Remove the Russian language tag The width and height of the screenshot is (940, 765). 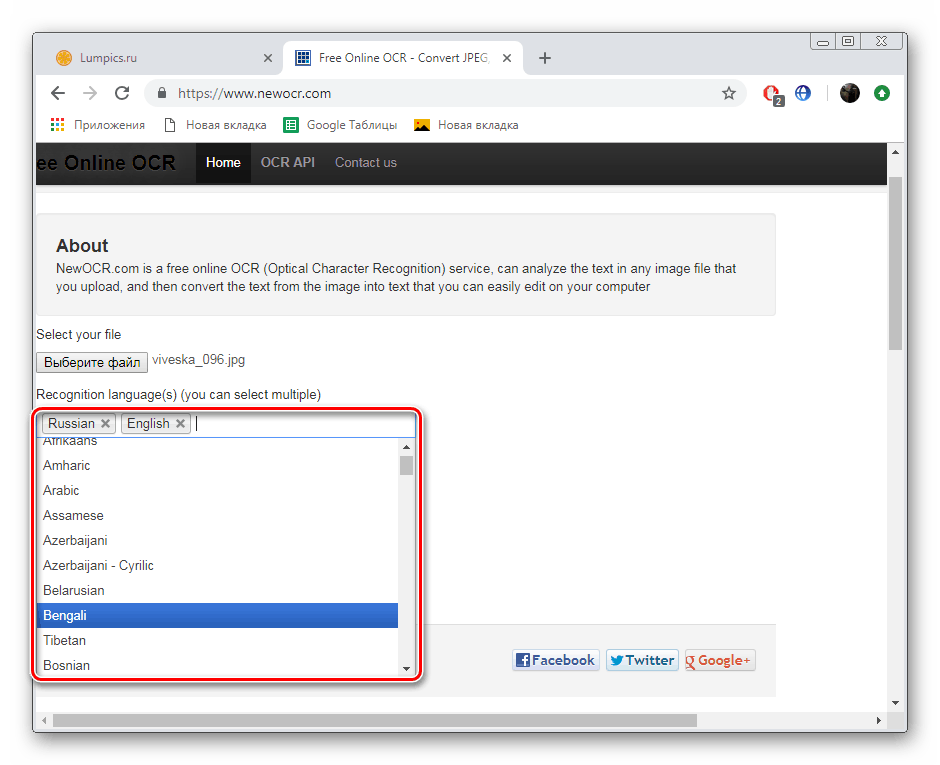click(106, 423)
